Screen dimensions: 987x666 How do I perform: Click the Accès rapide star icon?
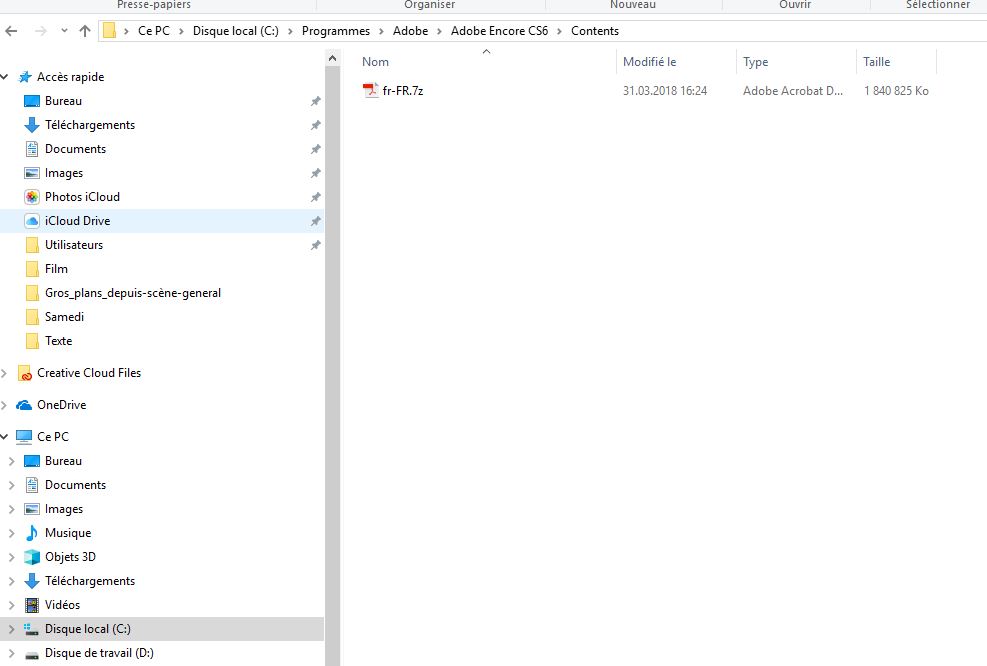(x=25, y=77)
